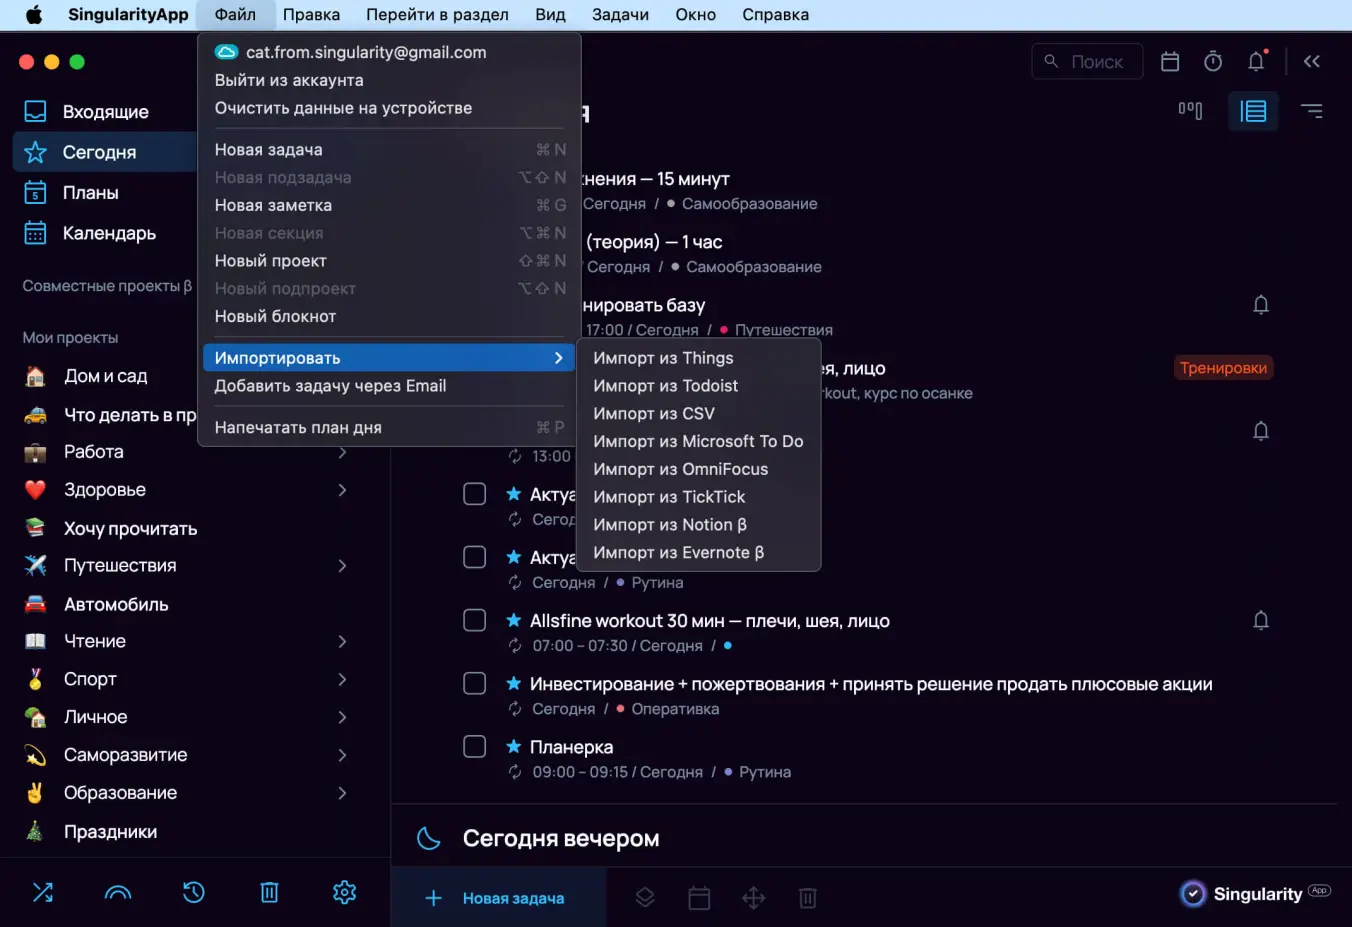Expand the Спорт project arrow

[342, 680]
